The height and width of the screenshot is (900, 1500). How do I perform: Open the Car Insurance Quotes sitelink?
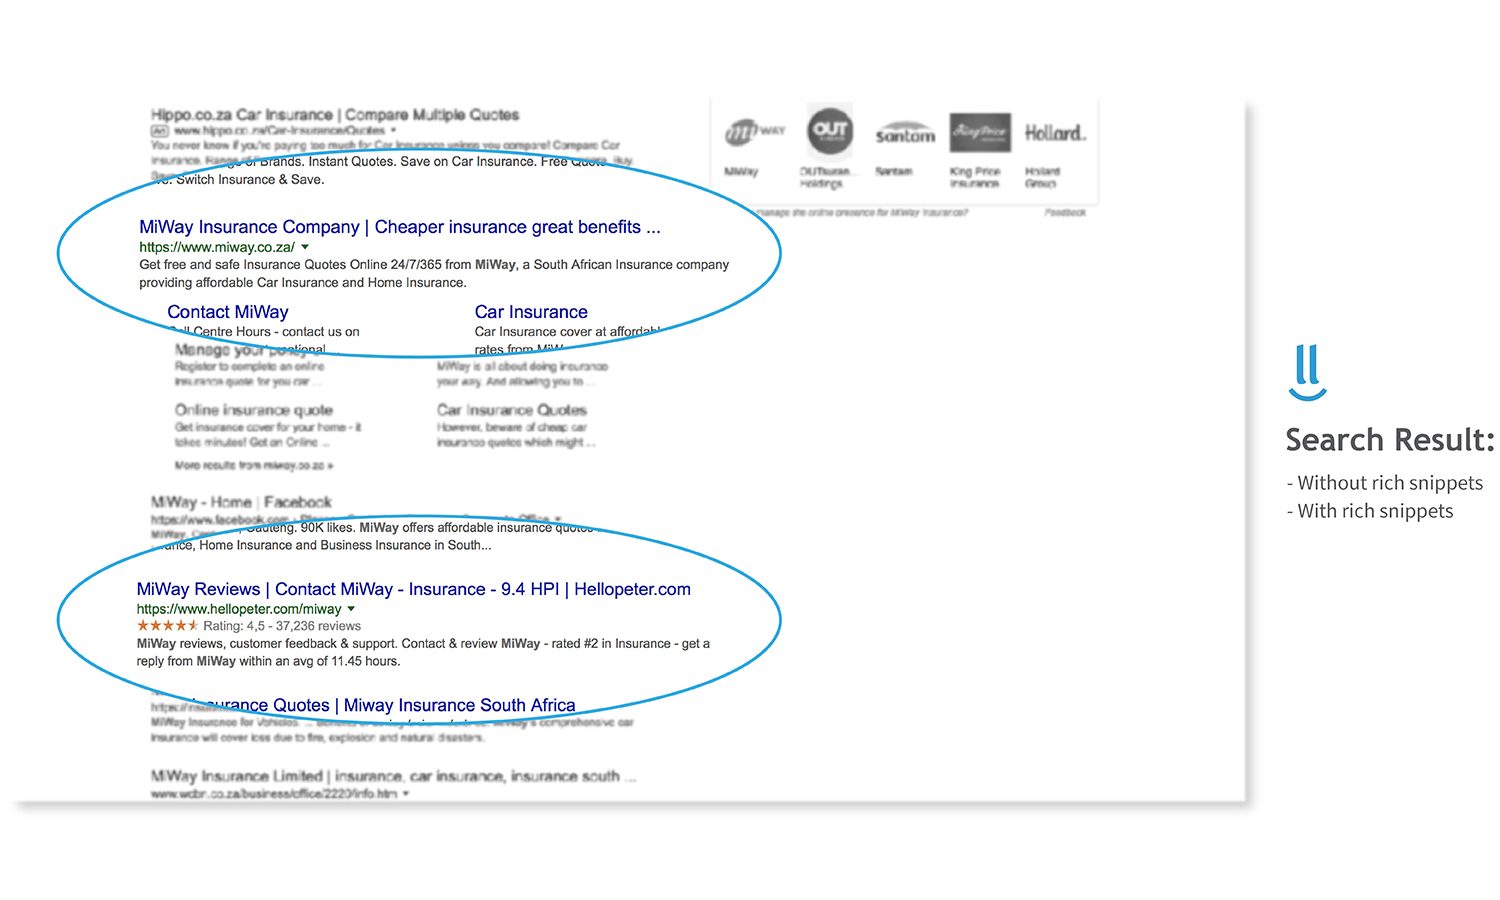[x=512, y=410]
